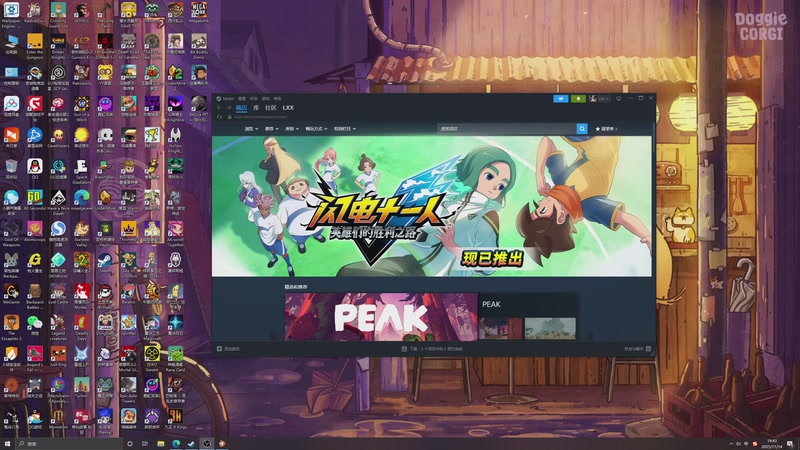800x450 pixels.
Task: Click the PEAK title text
Action: [x=491, y=304]
